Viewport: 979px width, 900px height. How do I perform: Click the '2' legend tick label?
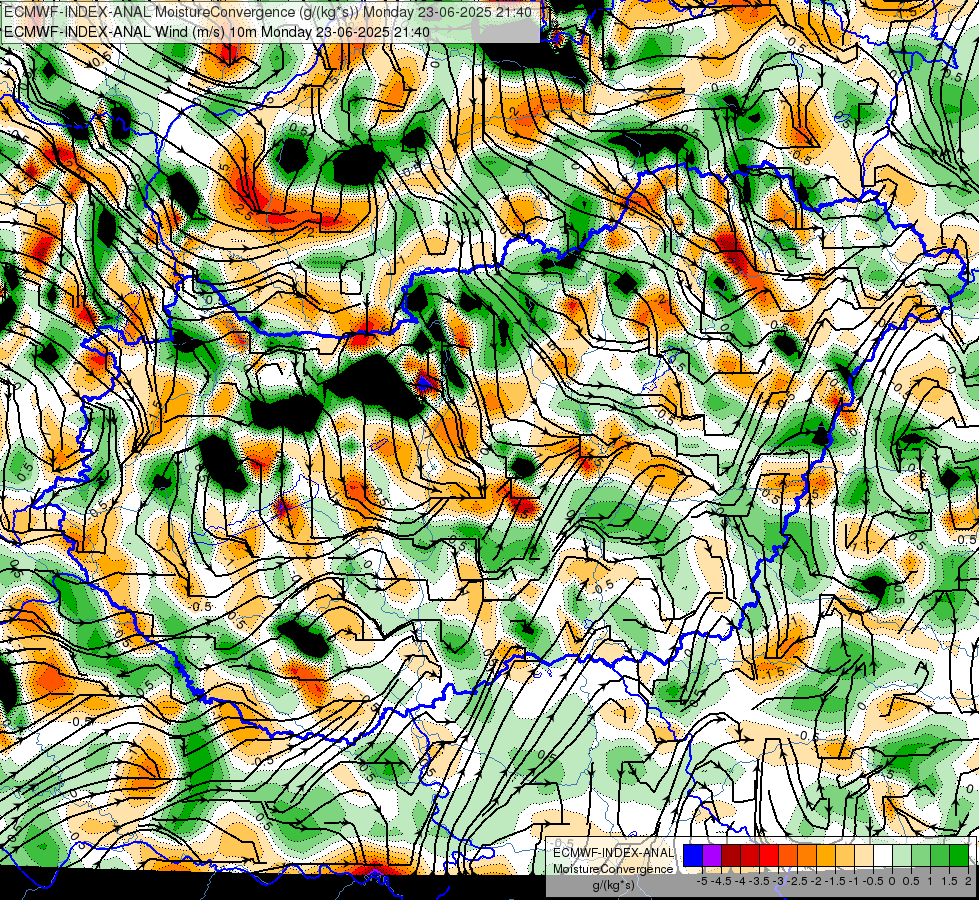pyautogui.click(x=968, y=881)
